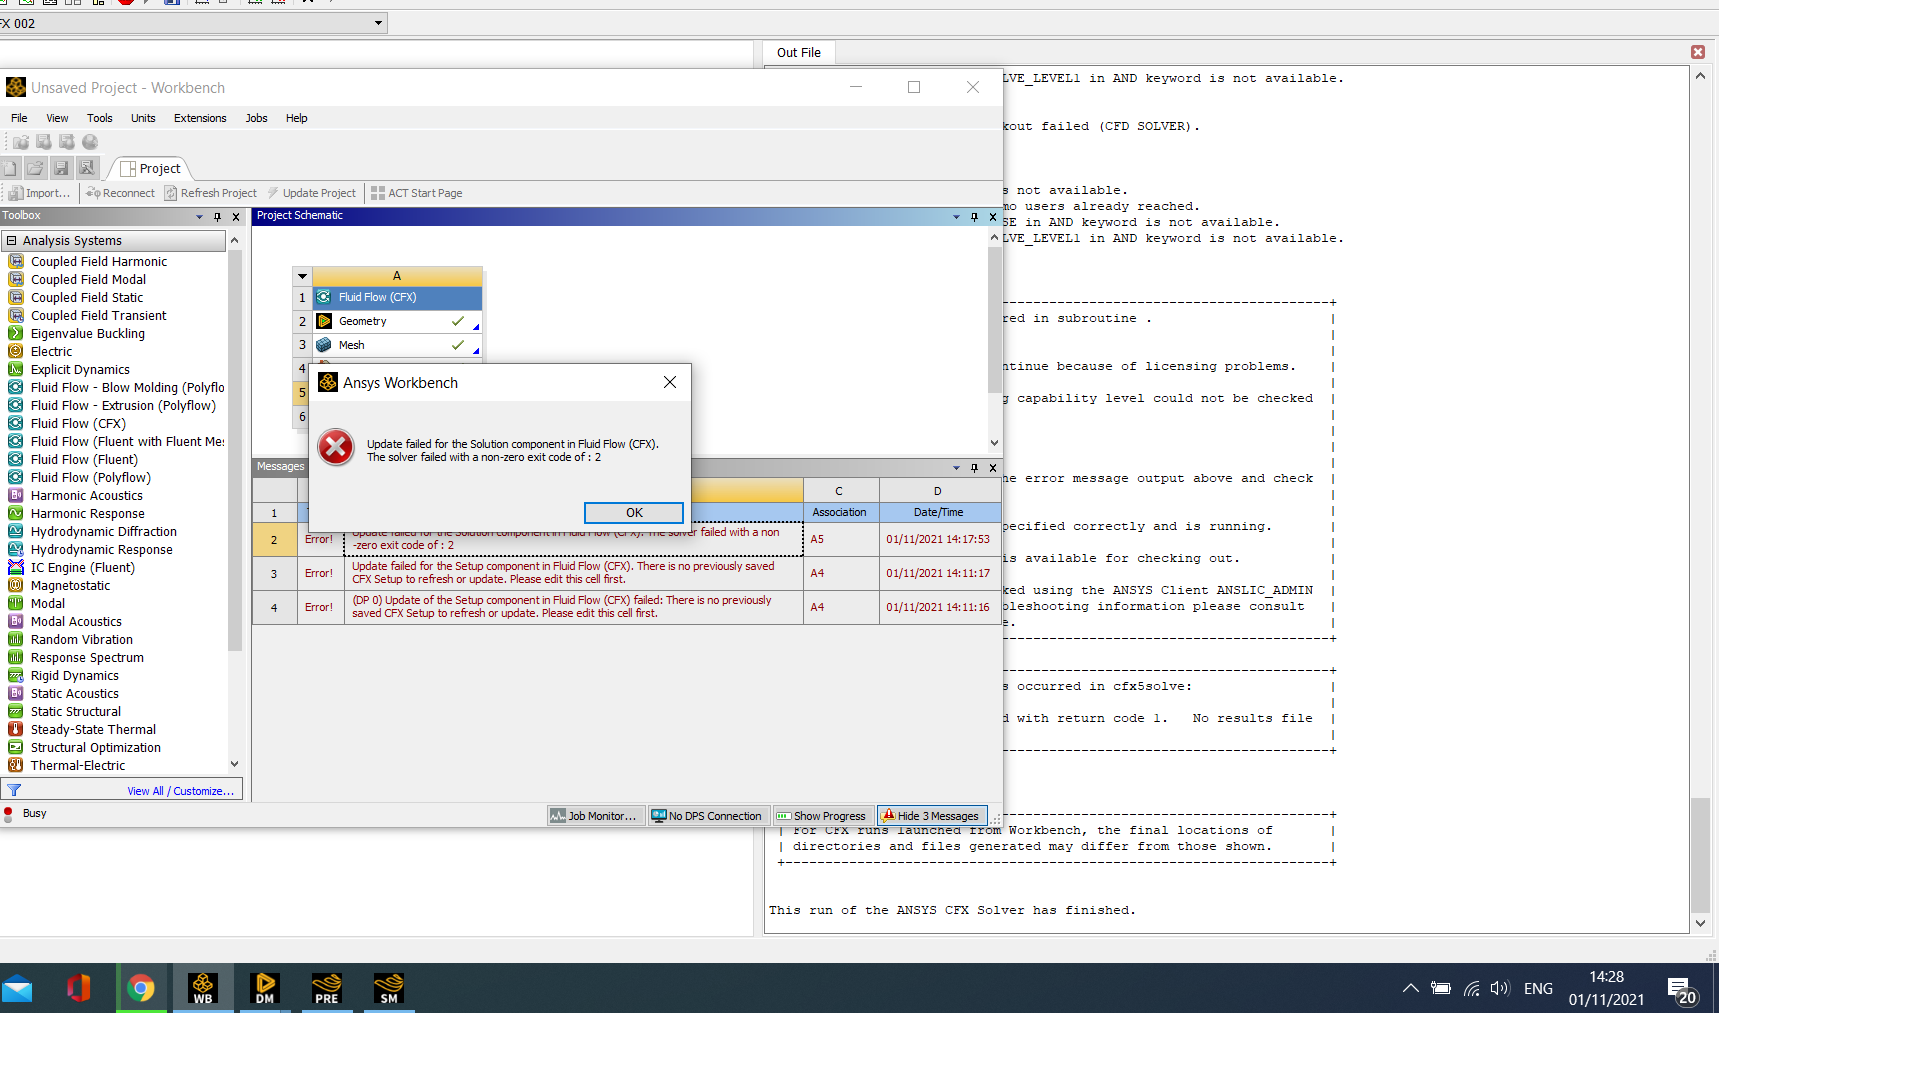Select Fluid Flow (Fluent) in Toolbox
Viewport: 1920px width, 1080px height.
pos(84,459)
